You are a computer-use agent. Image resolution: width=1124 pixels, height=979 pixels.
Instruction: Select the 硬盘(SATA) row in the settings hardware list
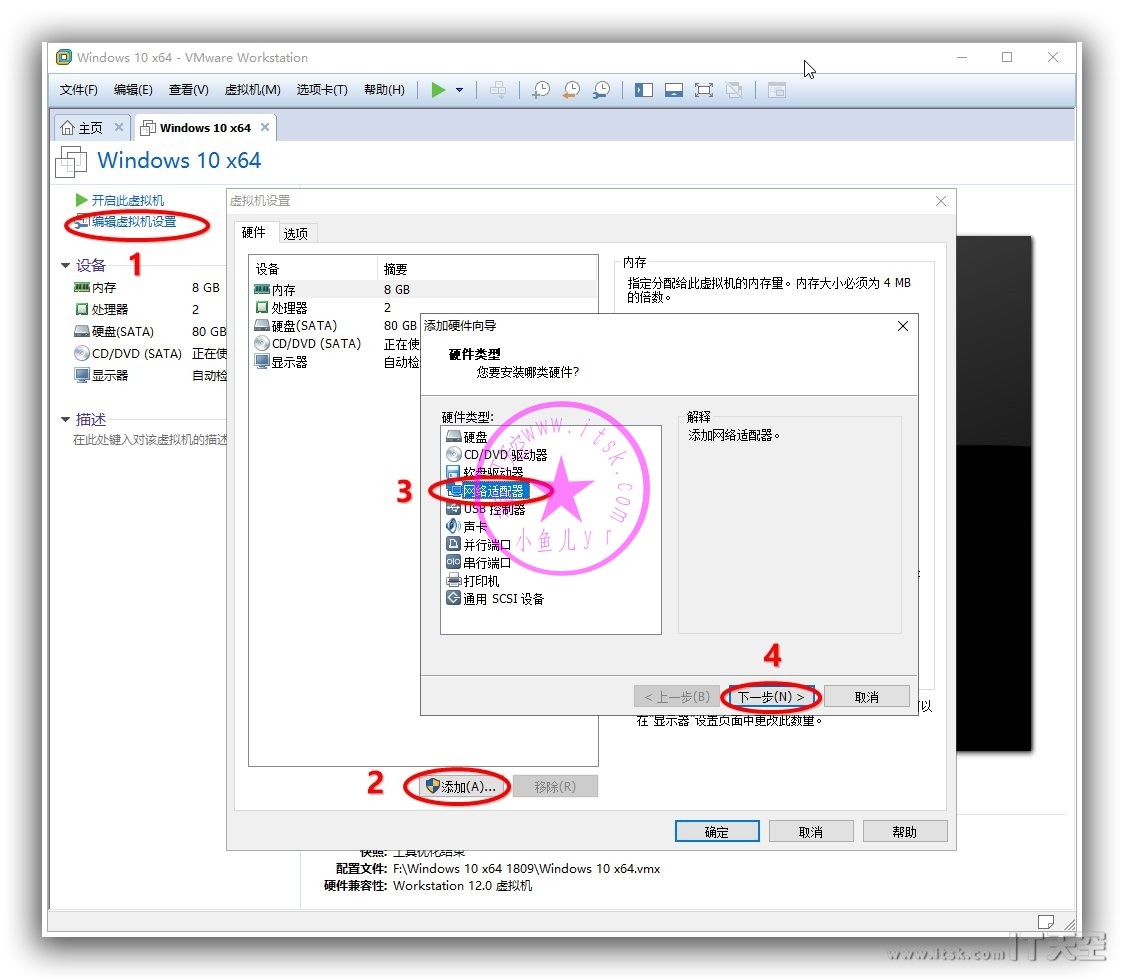(x=336, y=325)
